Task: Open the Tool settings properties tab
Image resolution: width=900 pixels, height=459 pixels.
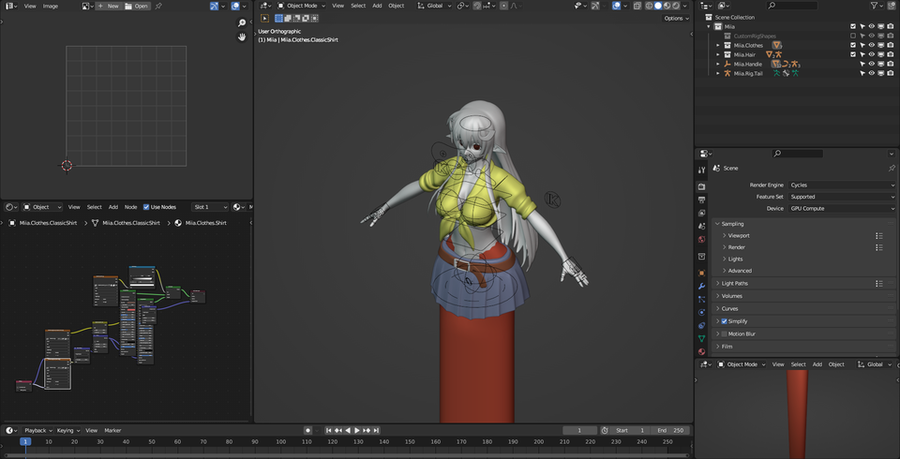Action: coord(702,171)
